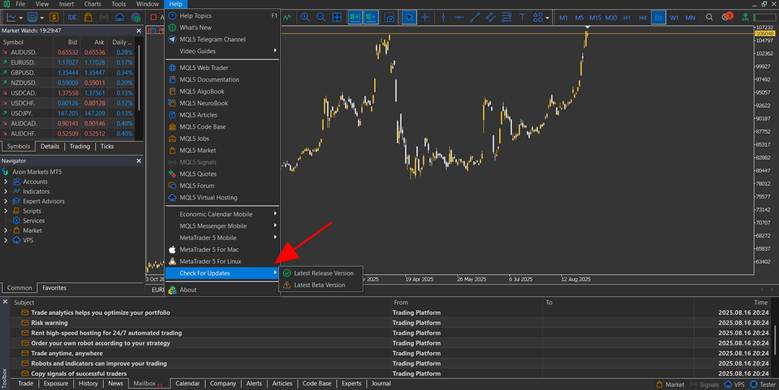Toggle M5 timeframe button
The width and height of the screenshot is (779, 390).
(x=579, y=18)
